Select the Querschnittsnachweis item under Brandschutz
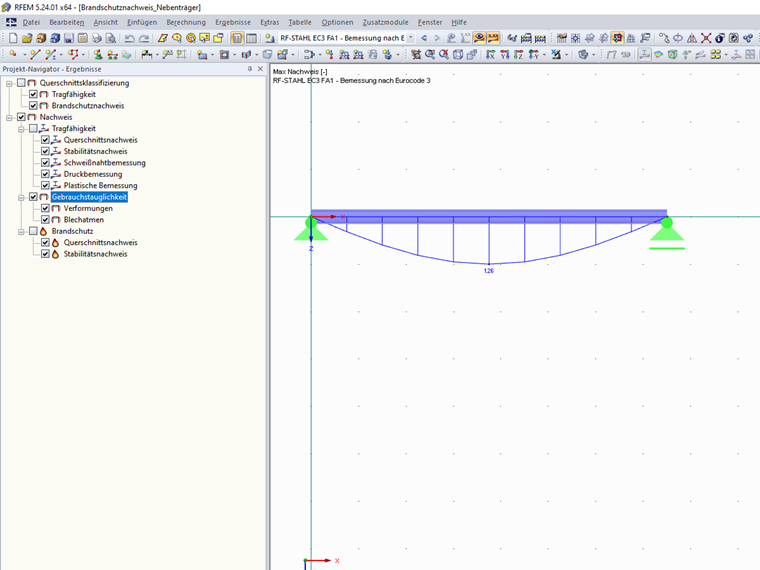Image resolution: width=760 pixels, height=570 pixels. click(100, 242)
